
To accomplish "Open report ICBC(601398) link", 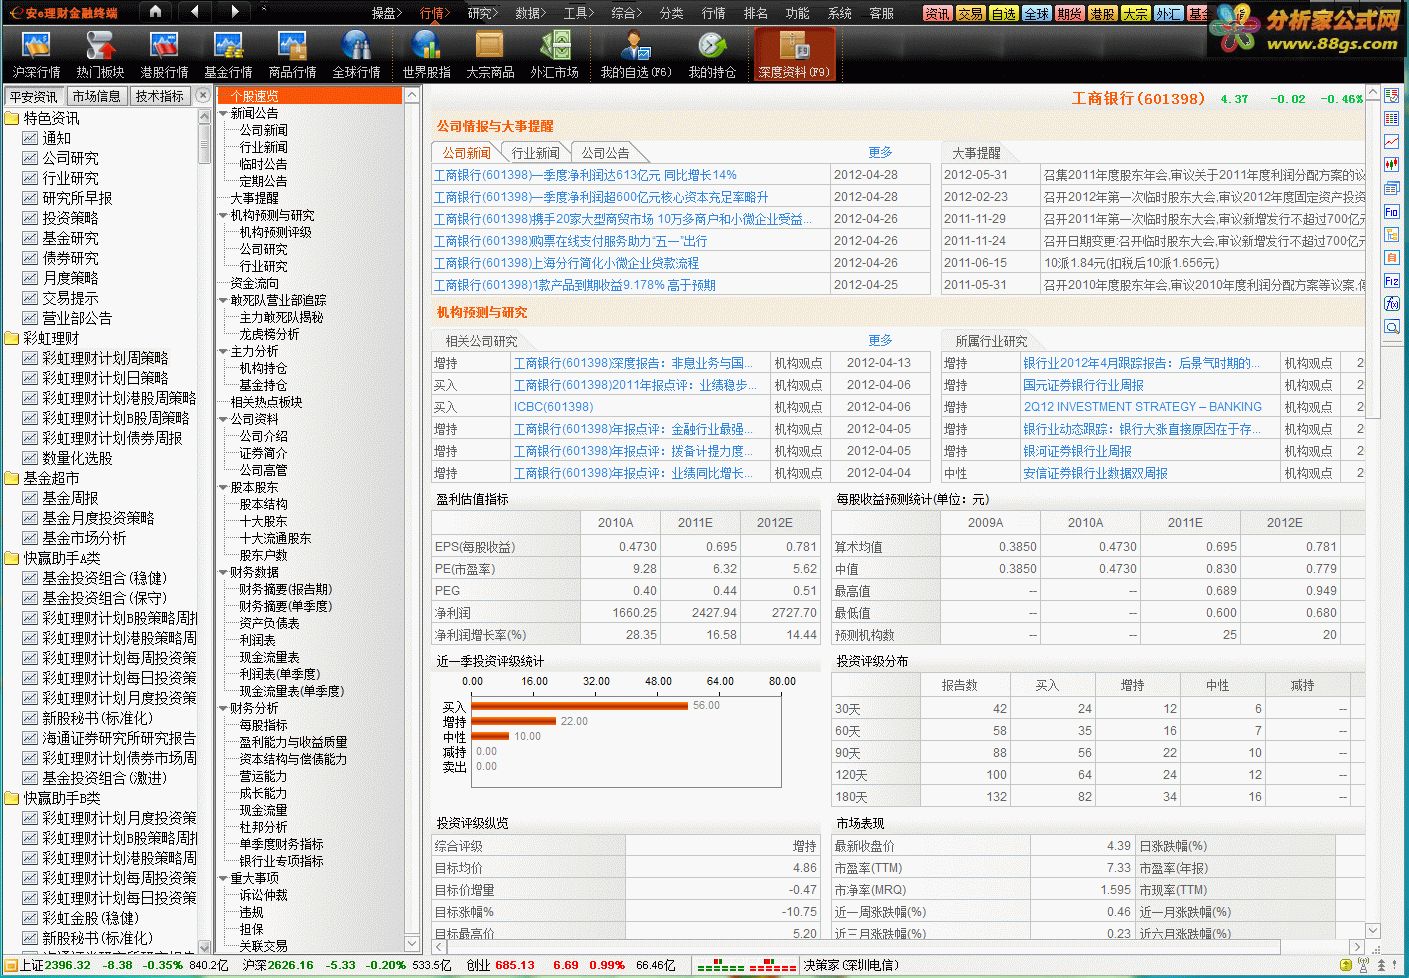I will pos(553,407).
